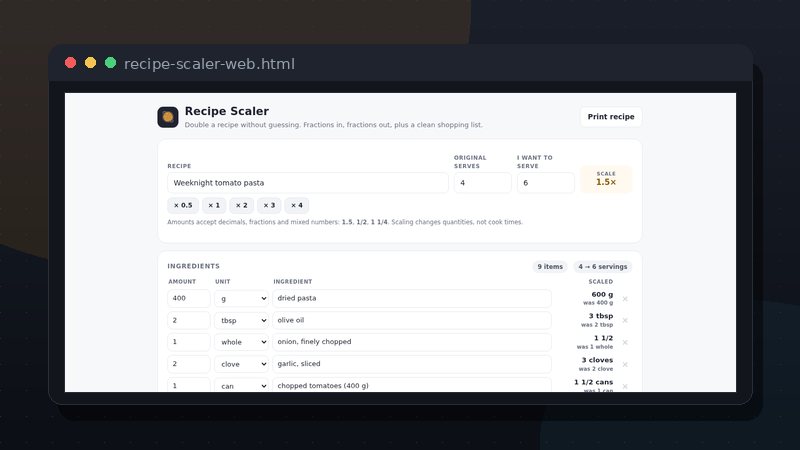Screen dimensions: 800x450
Task: Open the can unit dropdown for chopped tomatoes
Action: coord(241,386)
